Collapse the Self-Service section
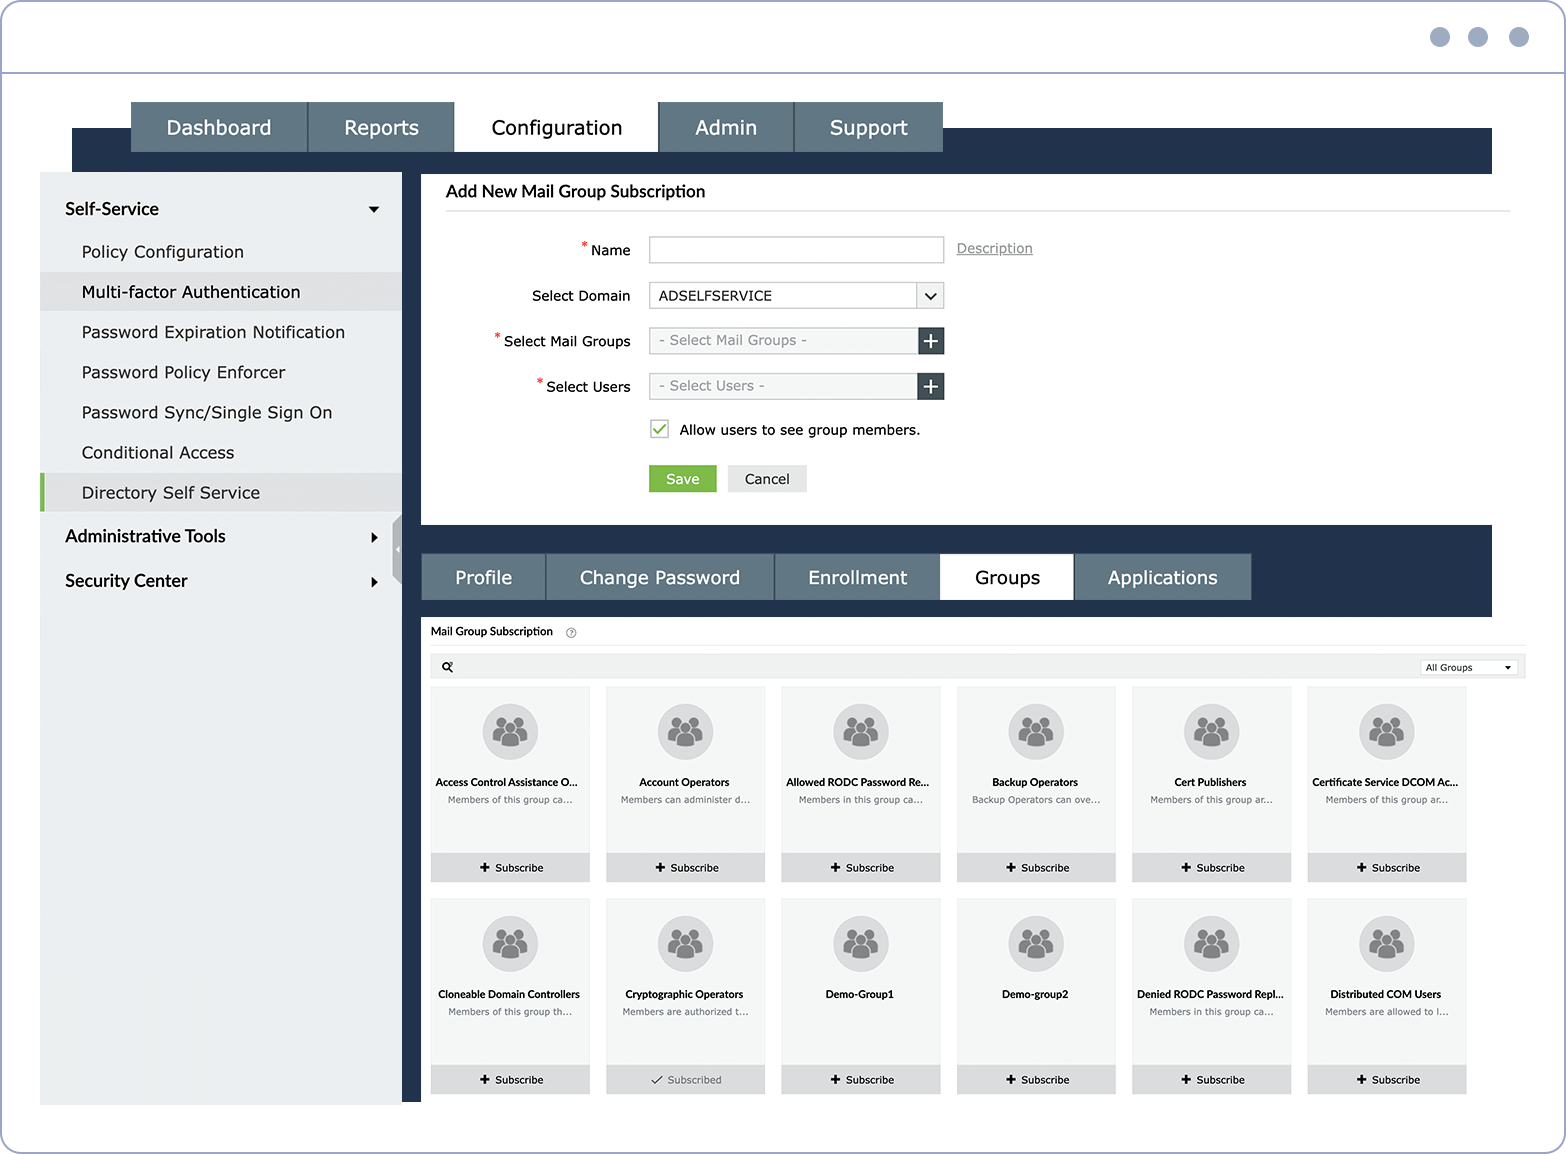The width and height of the screenshot is (1566, 1154). [x=373, y=209]
